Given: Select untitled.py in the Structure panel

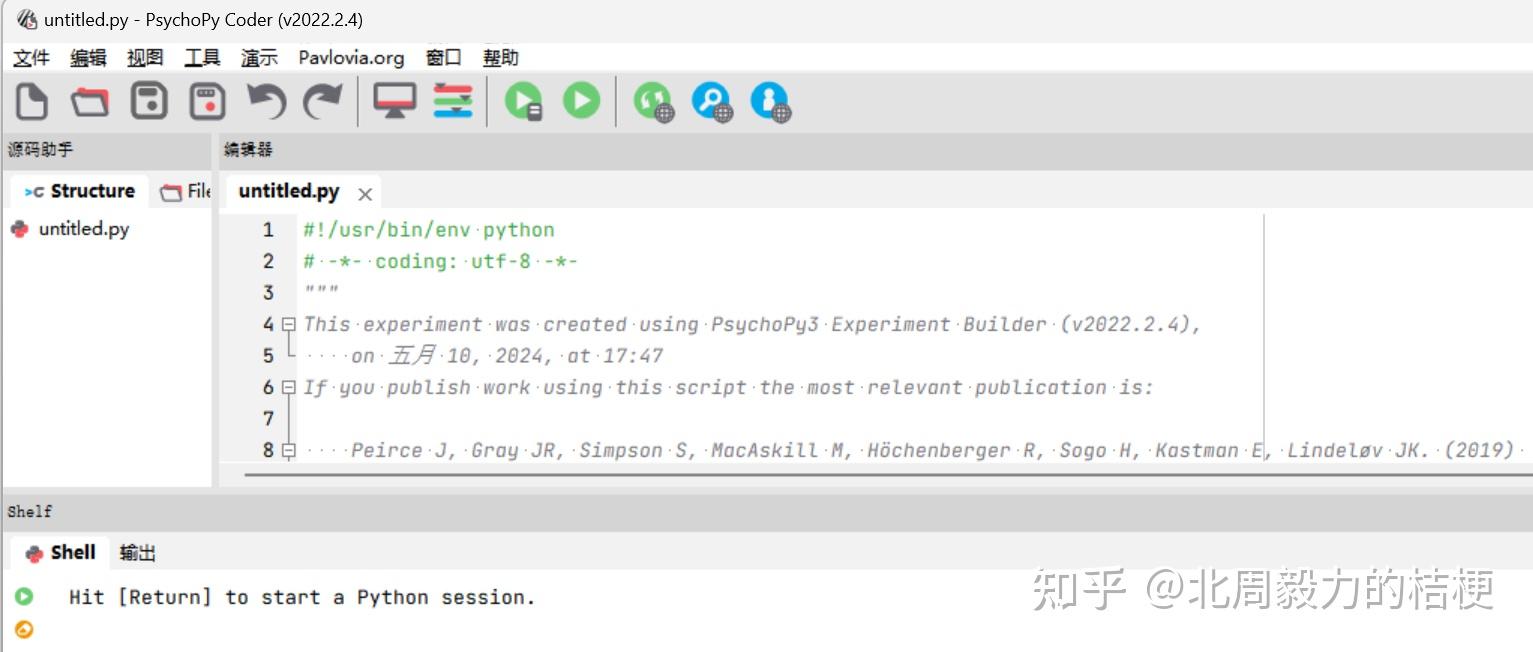Looking at the screenshot, I should (83, 228).
